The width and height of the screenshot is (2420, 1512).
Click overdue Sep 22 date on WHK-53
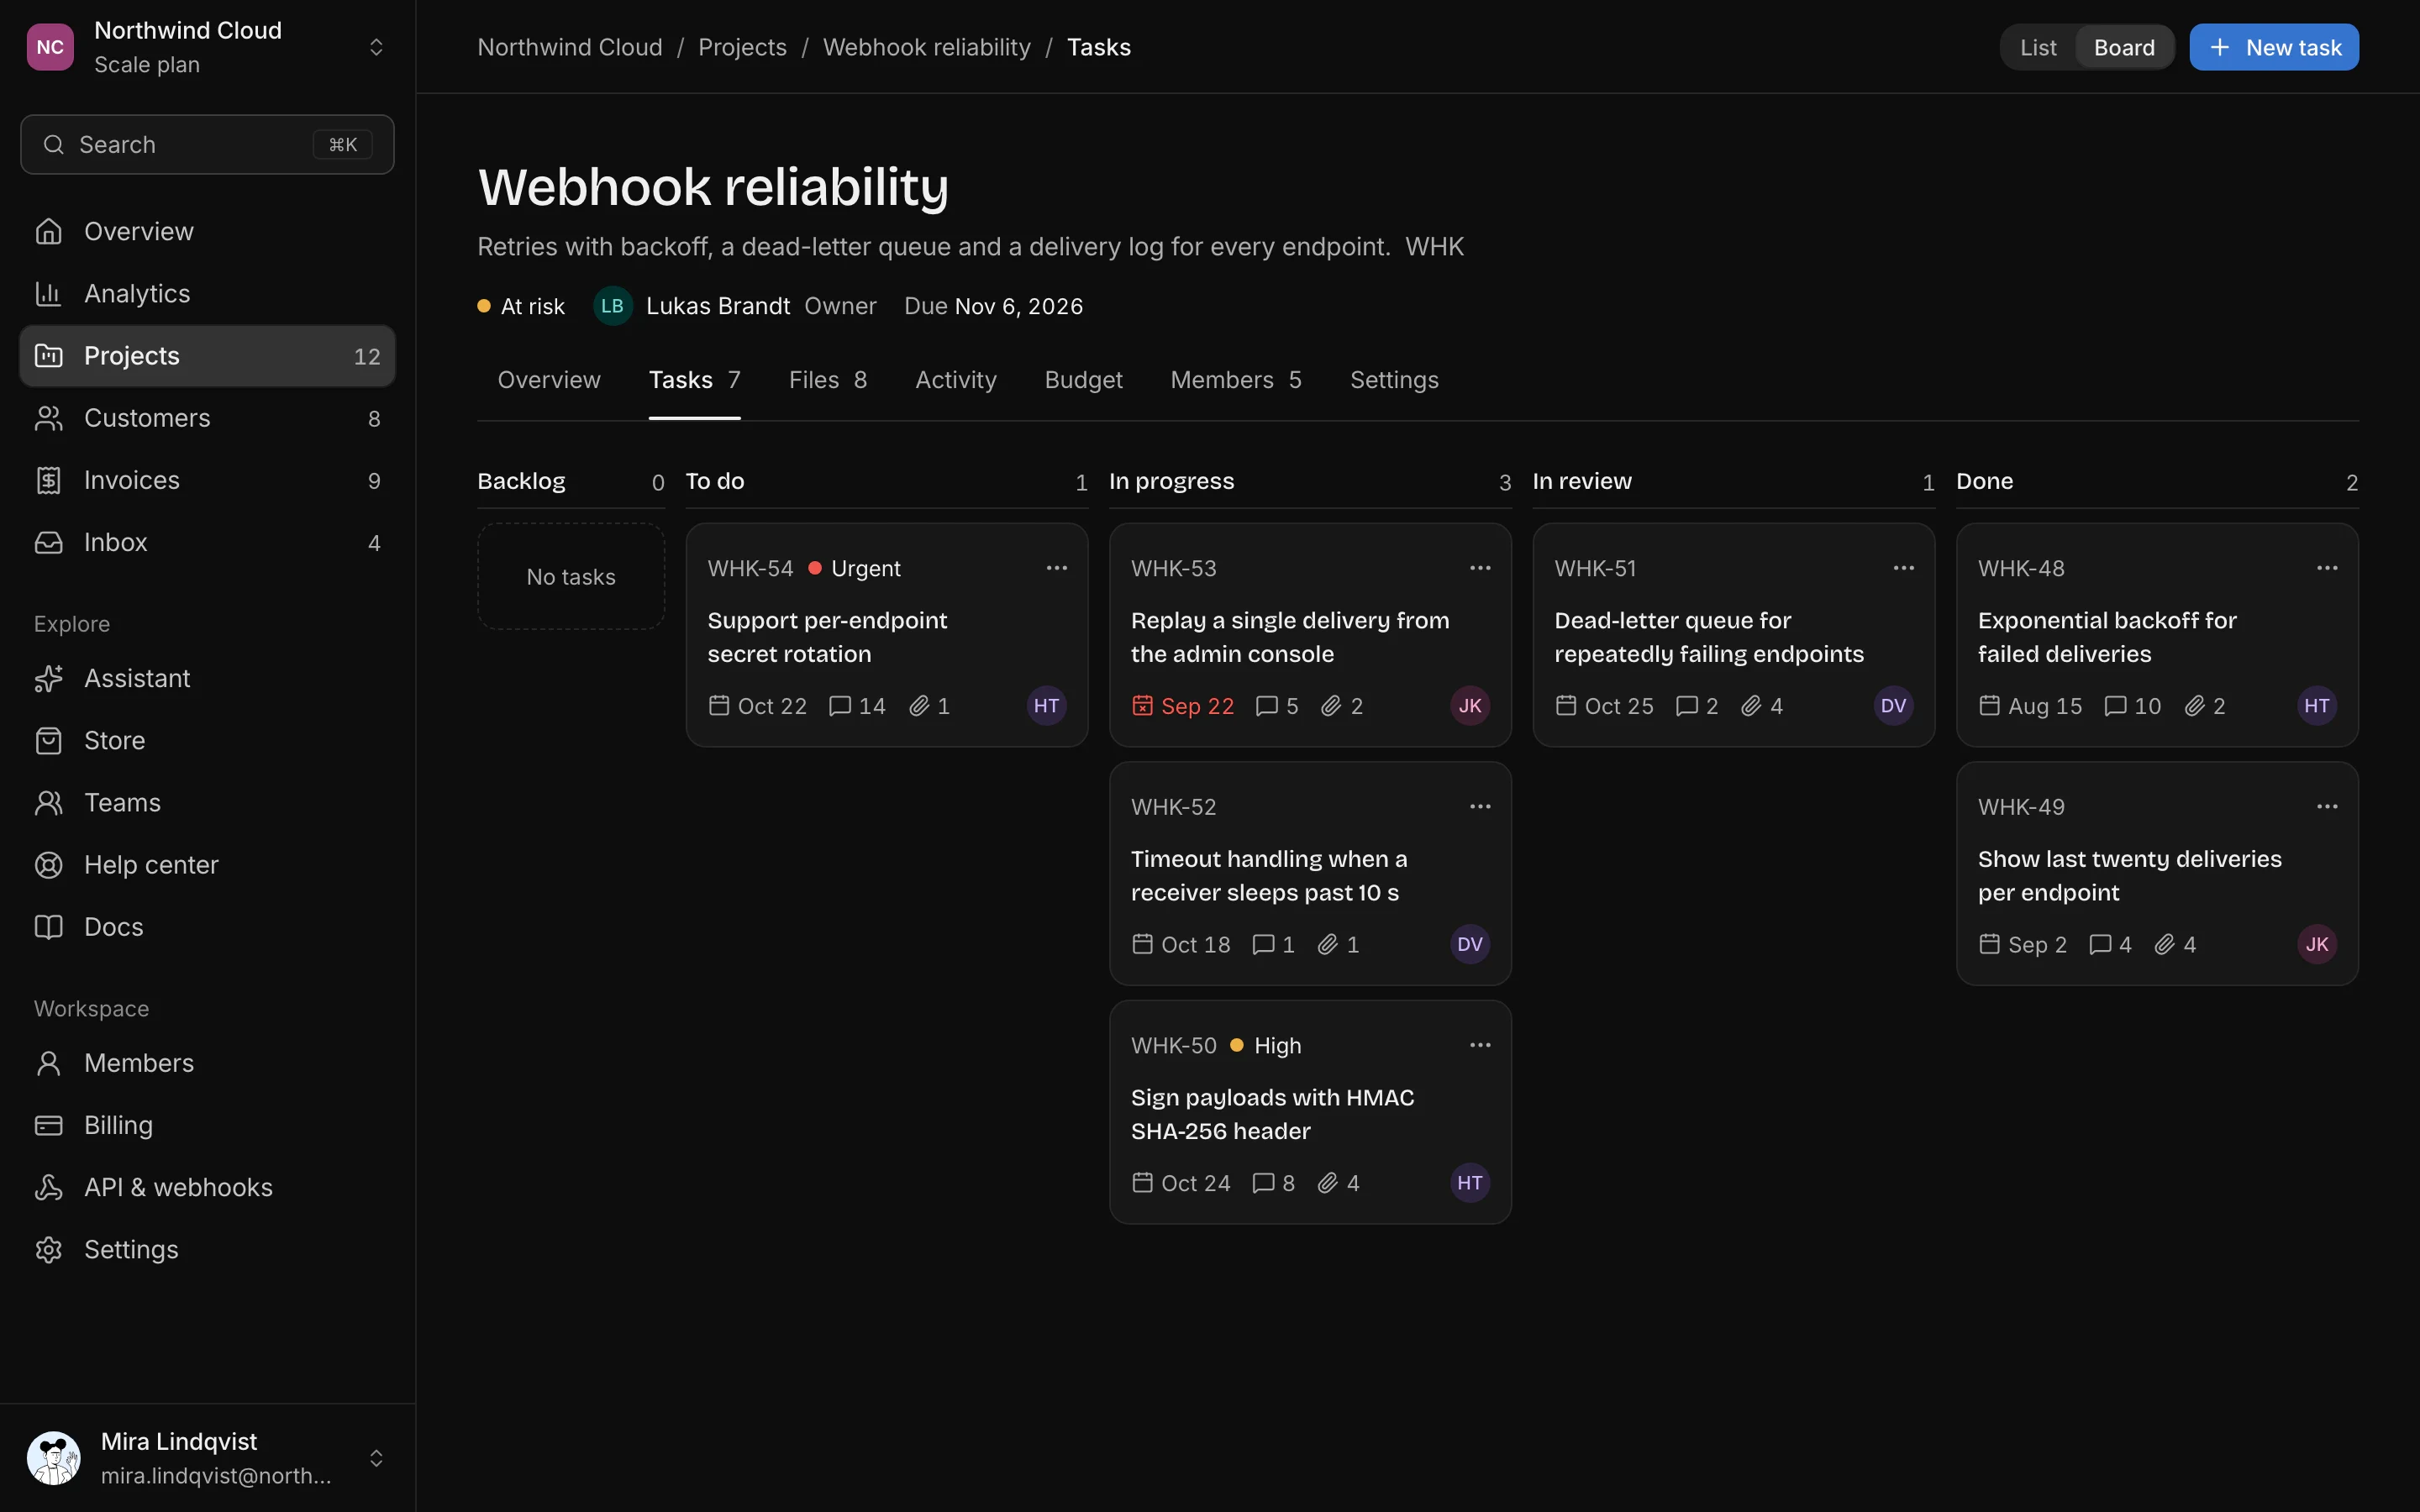point(1182,706)
